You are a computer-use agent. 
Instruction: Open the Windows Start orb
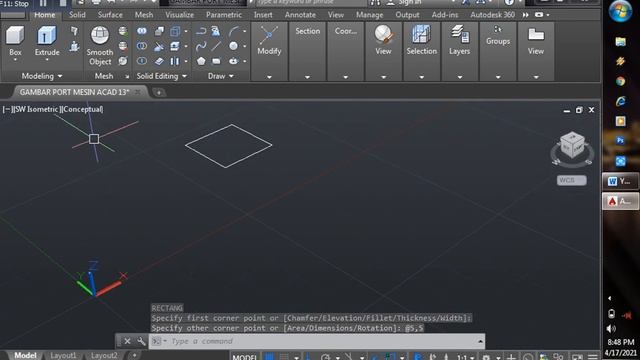[x=620, y=11]
